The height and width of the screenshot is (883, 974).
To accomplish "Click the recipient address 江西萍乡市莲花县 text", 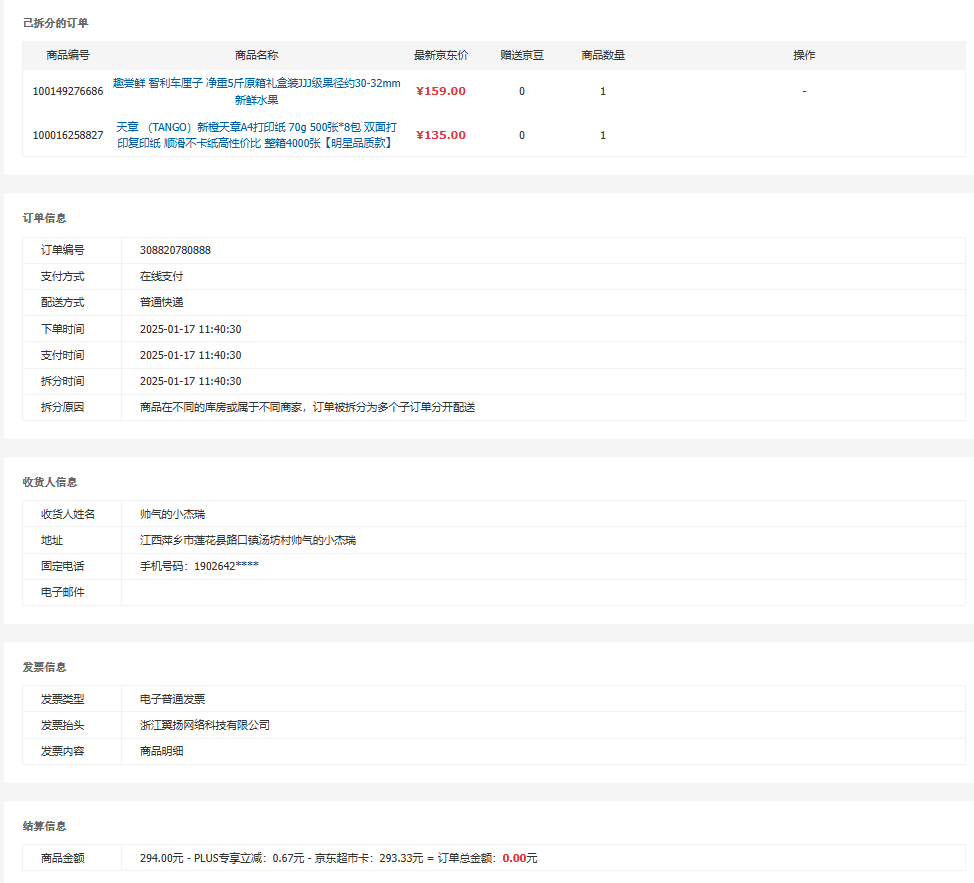I will tap(247, 540).
